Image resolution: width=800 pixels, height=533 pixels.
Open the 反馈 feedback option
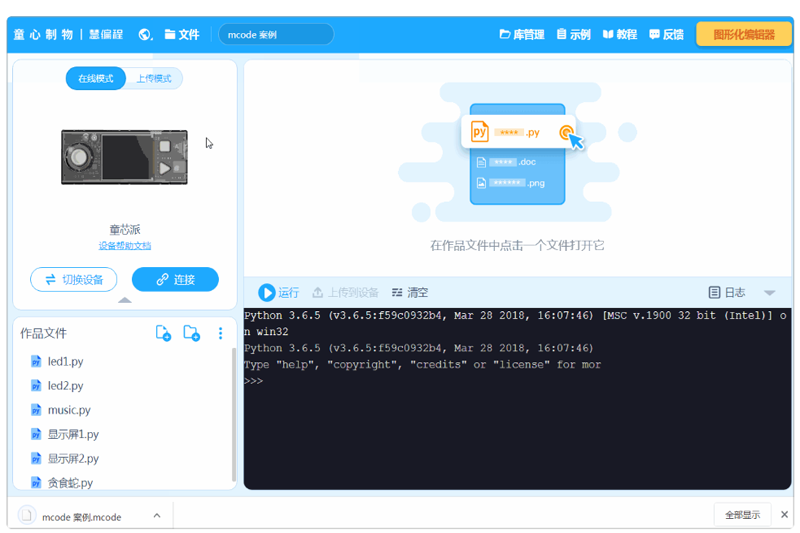pyautogui.click(x=666, y=35)
